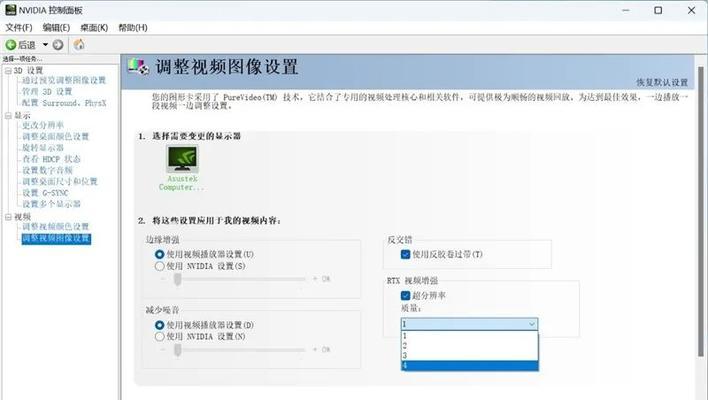Collapse the 显示 tree node
Viewport: 708px width, 400px height.
8,116
